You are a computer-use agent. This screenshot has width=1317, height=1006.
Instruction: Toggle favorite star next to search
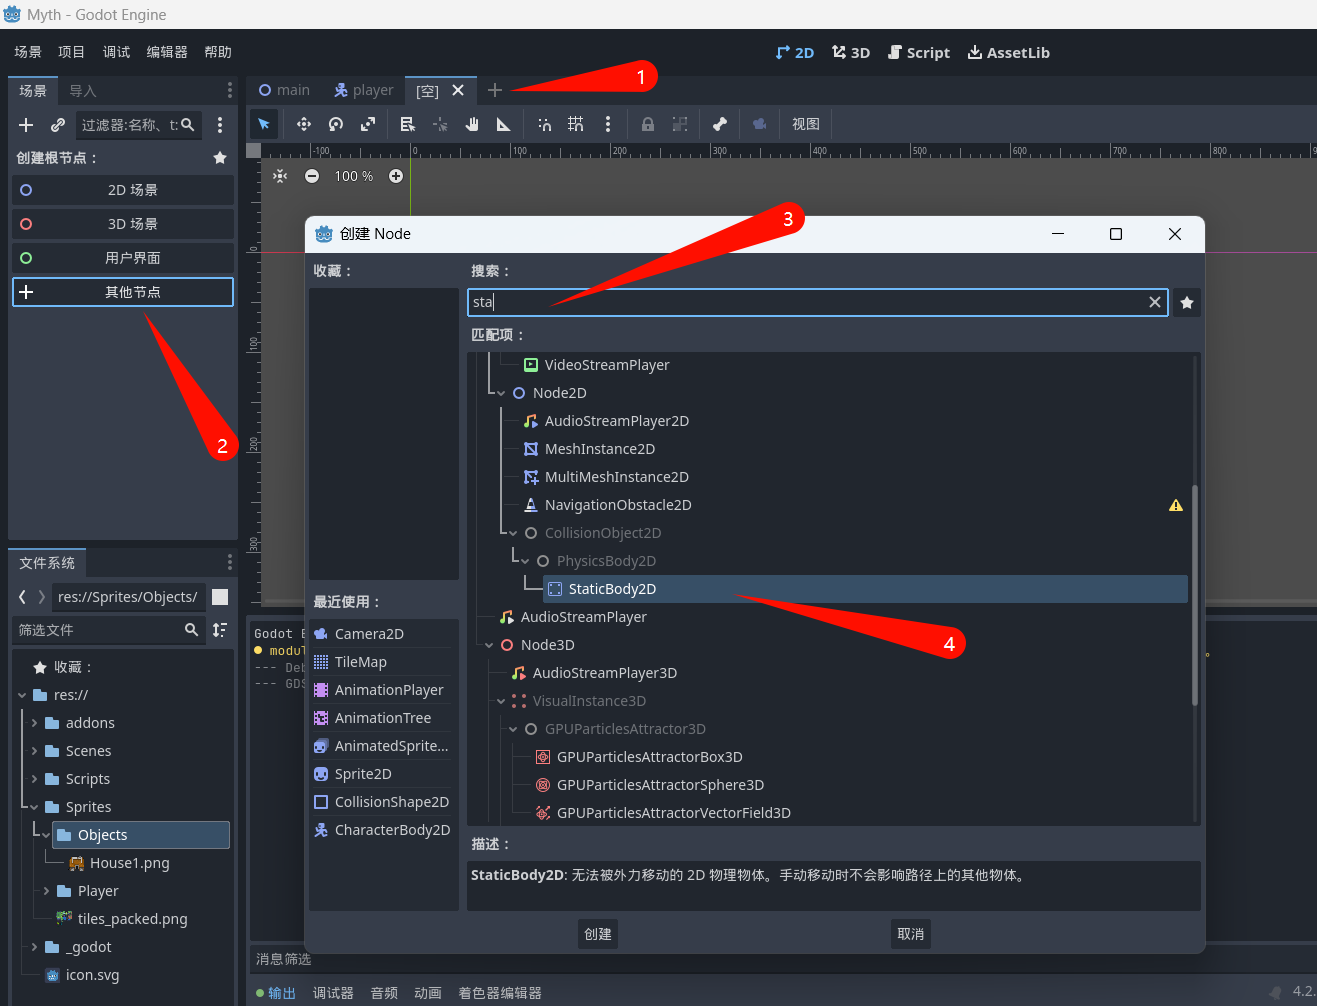[x=1187, y=302]
